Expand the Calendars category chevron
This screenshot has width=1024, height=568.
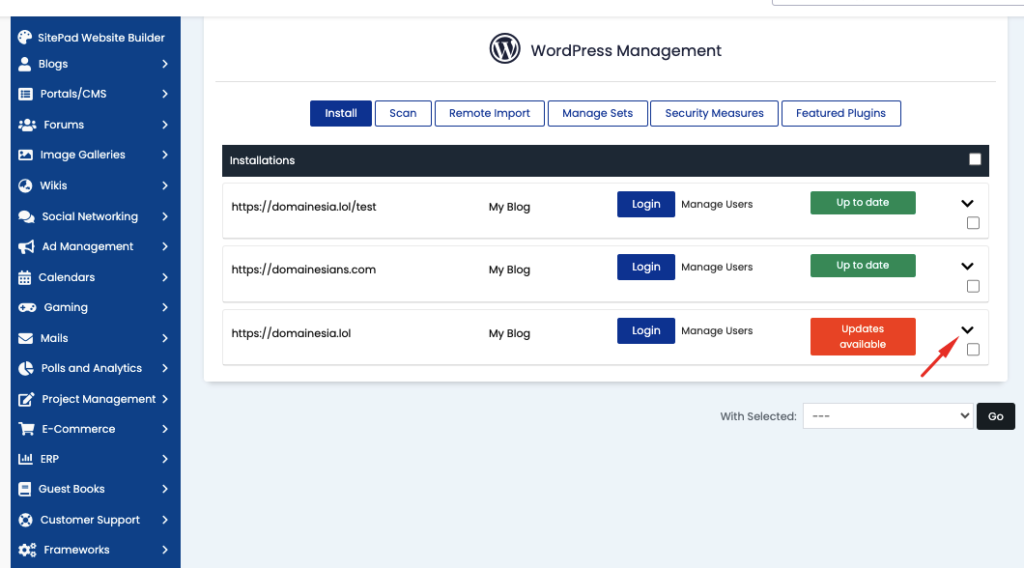click(x=165, y=277)
